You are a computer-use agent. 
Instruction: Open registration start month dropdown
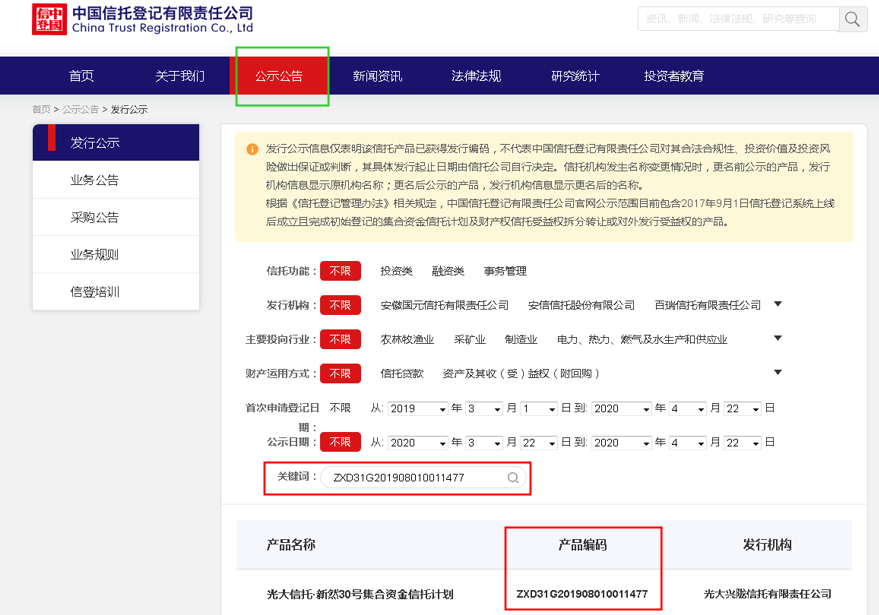[x=484, y=409]
